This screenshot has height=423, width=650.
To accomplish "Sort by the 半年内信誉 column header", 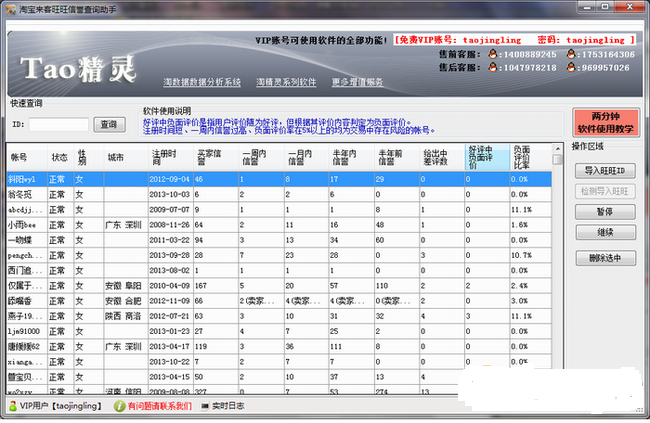I will click(352, 157).
